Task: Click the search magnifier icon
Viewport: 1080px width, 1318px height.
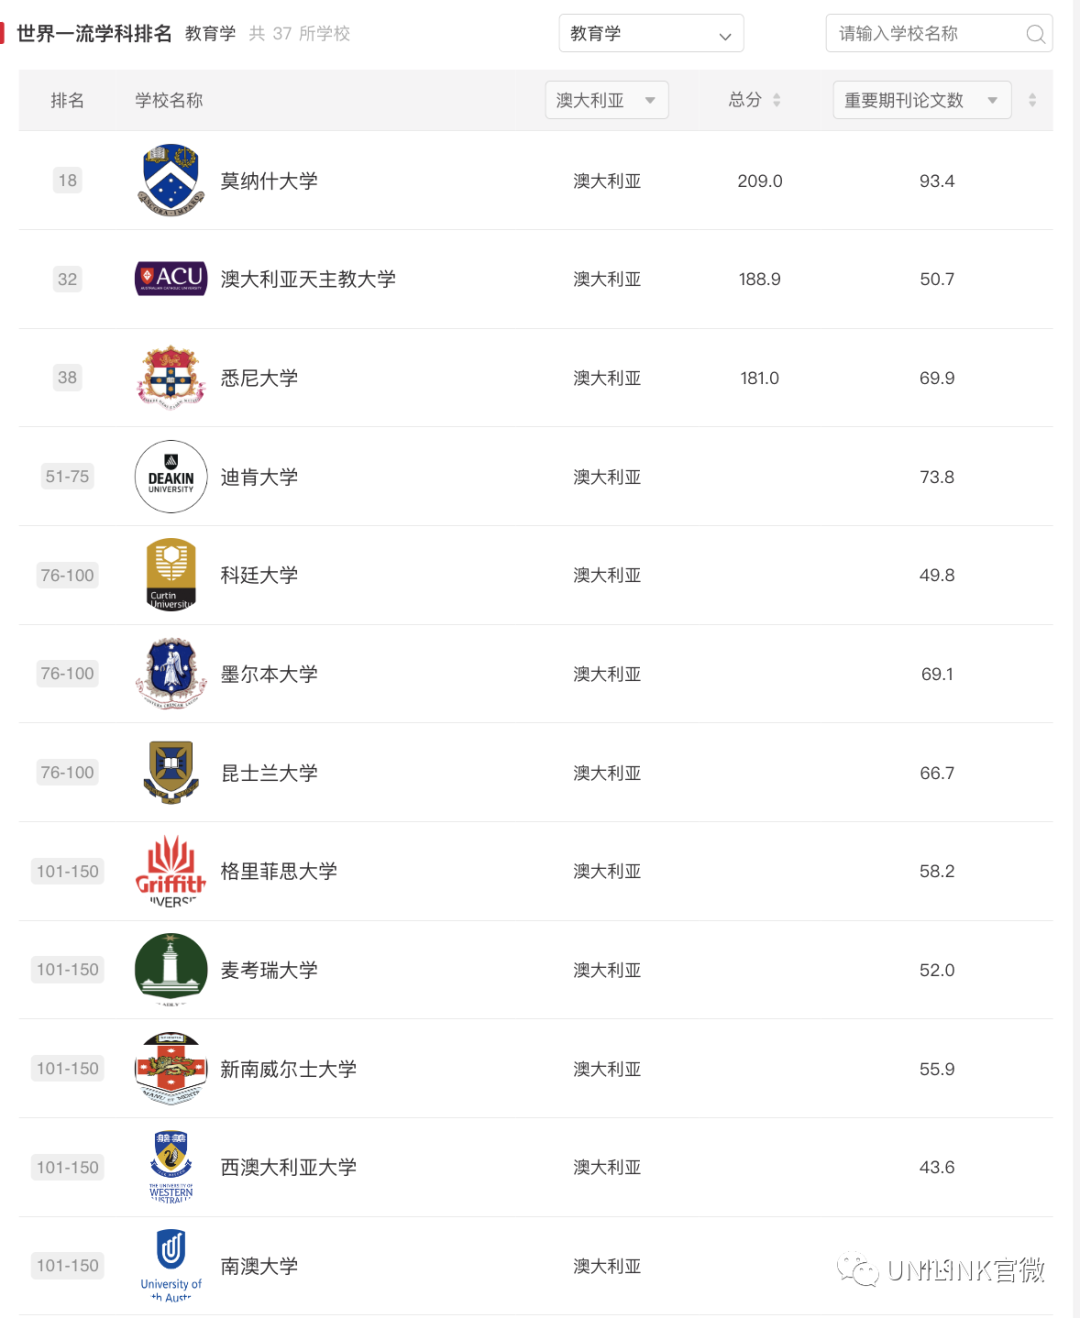Action: 1036,34
